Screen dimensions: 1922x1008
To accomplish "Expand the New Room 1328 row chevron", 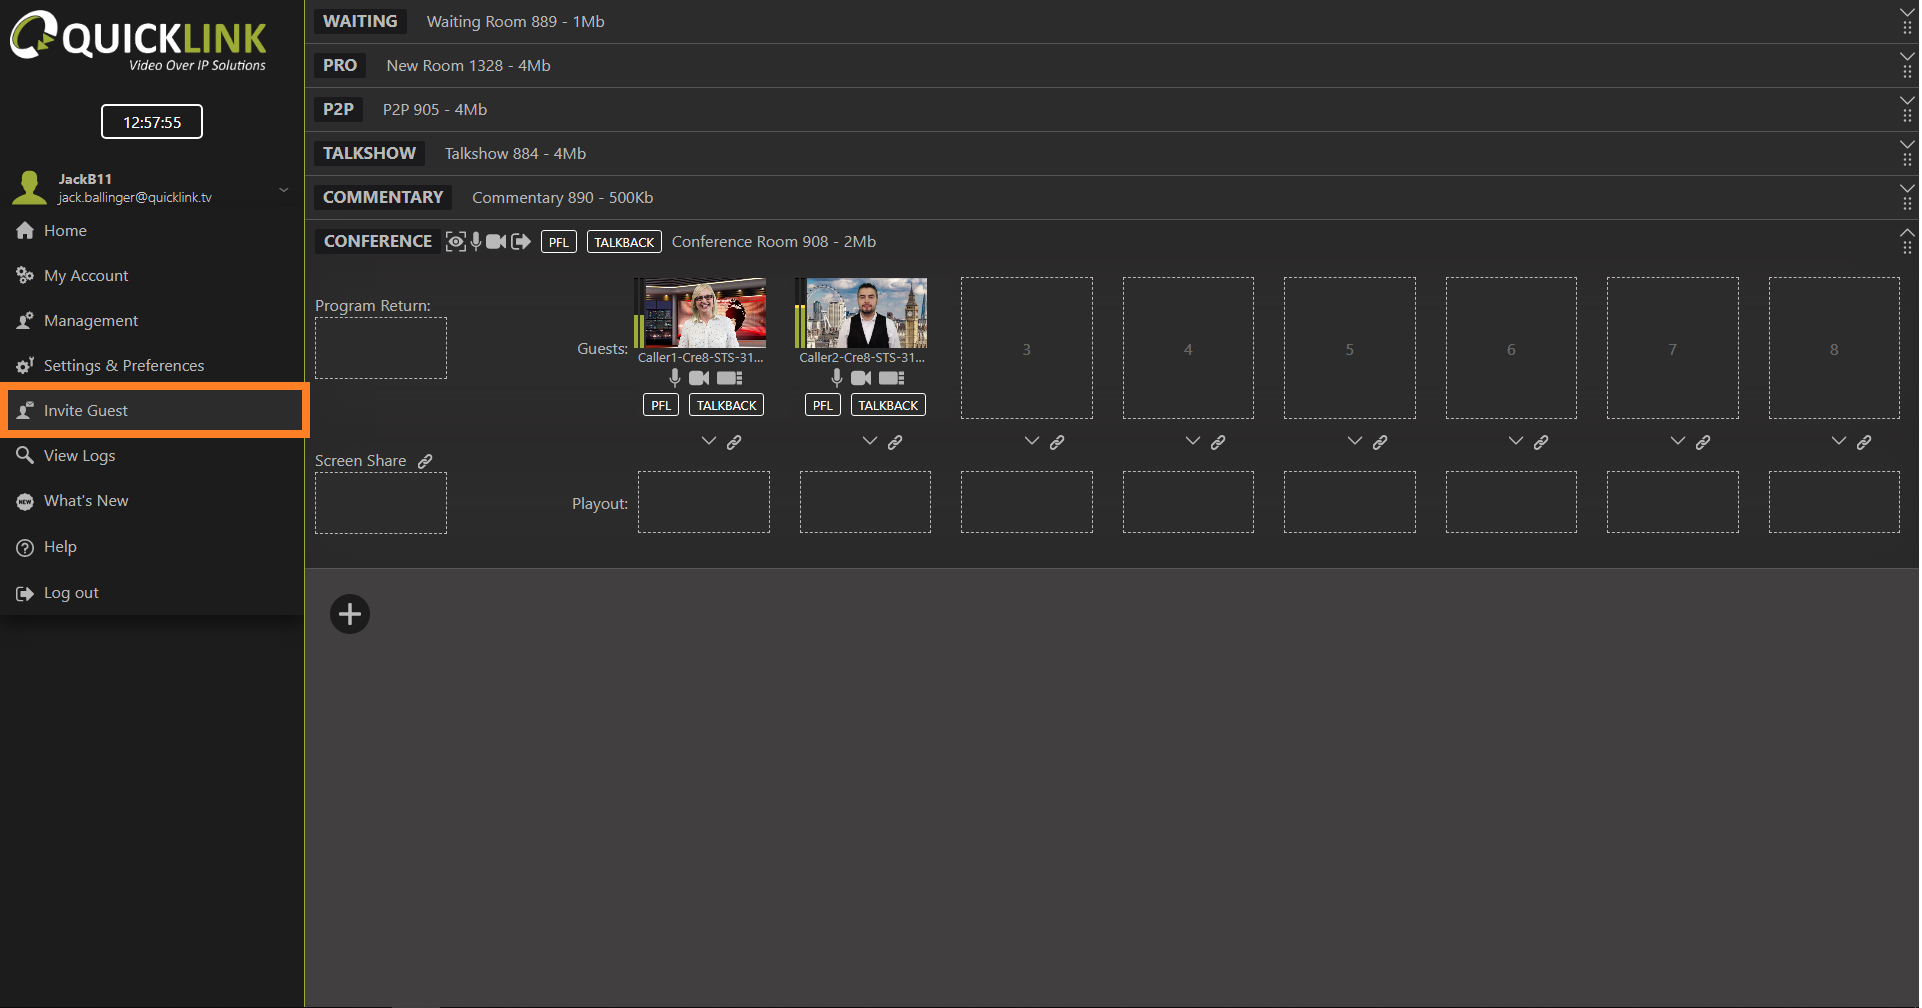I will tap(1907, 57).
